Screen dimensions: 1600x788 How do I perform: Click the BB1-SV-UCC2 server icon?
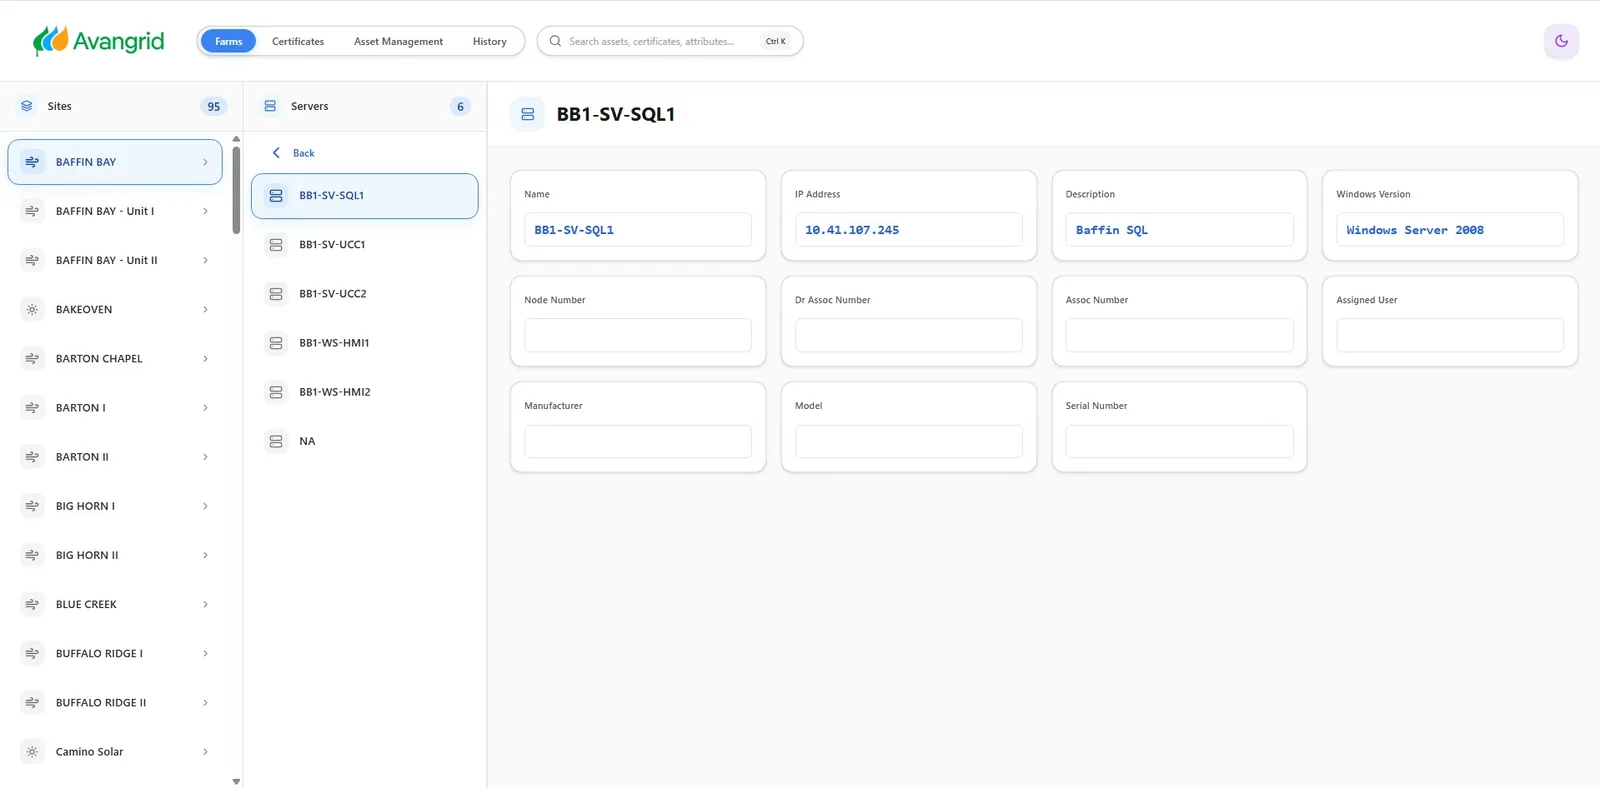pyautogui.click(x=276, y=294)
